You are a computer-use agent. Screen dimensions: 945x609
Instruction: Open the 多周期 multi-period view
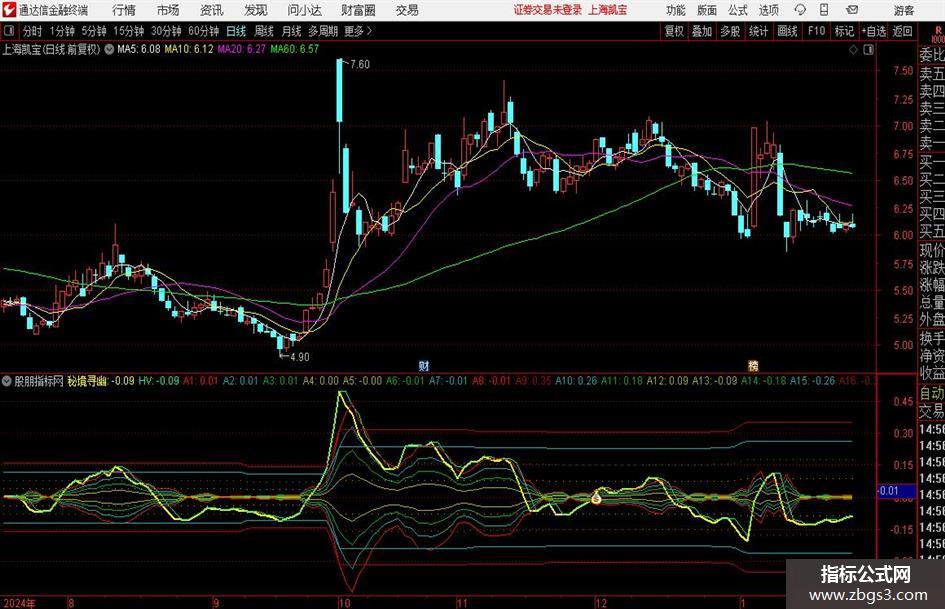pyautogui.click(x=323, y=31)
